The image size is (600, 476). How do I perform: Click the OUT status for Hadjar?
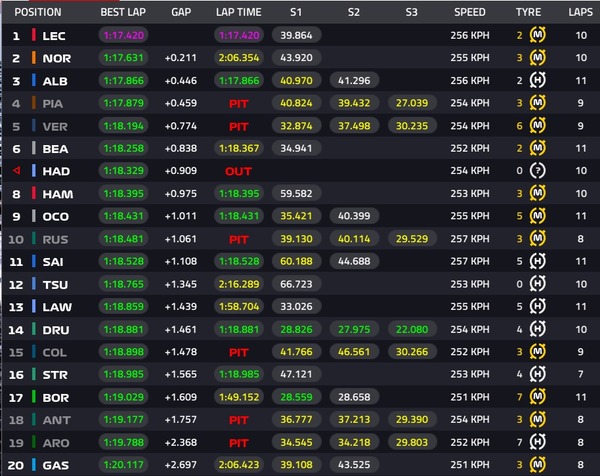(x=238, y=171)
